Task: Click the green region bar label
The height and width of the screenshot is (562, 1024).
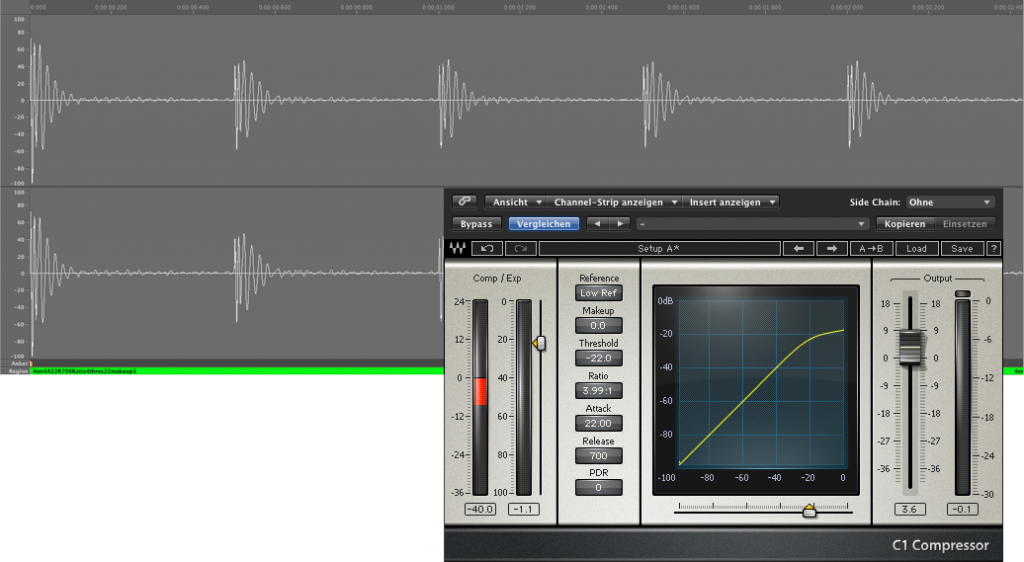Action: (85, 371)
